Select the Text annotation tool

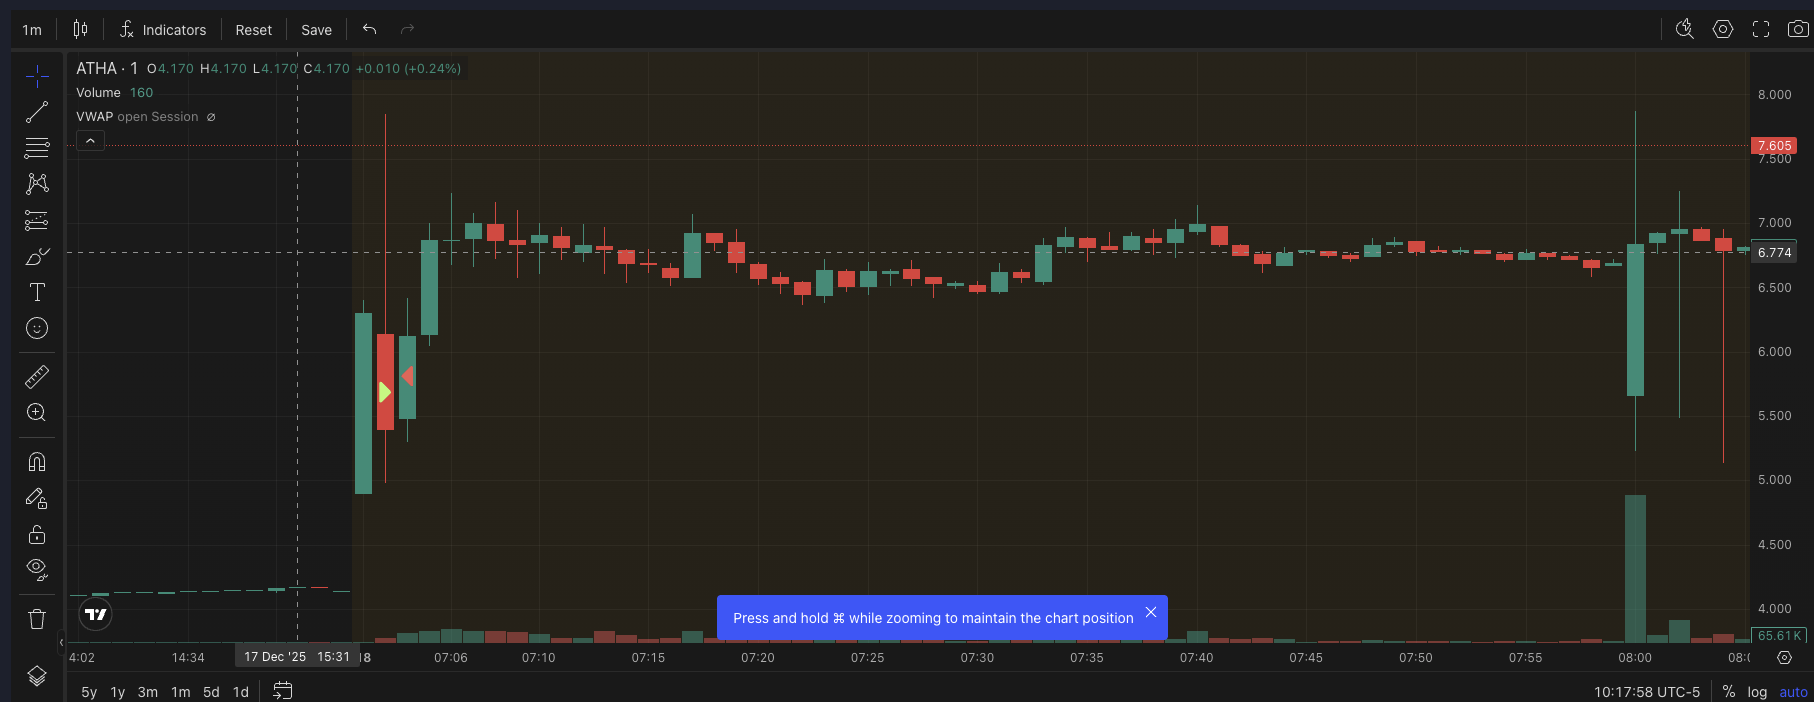(37, 292)
